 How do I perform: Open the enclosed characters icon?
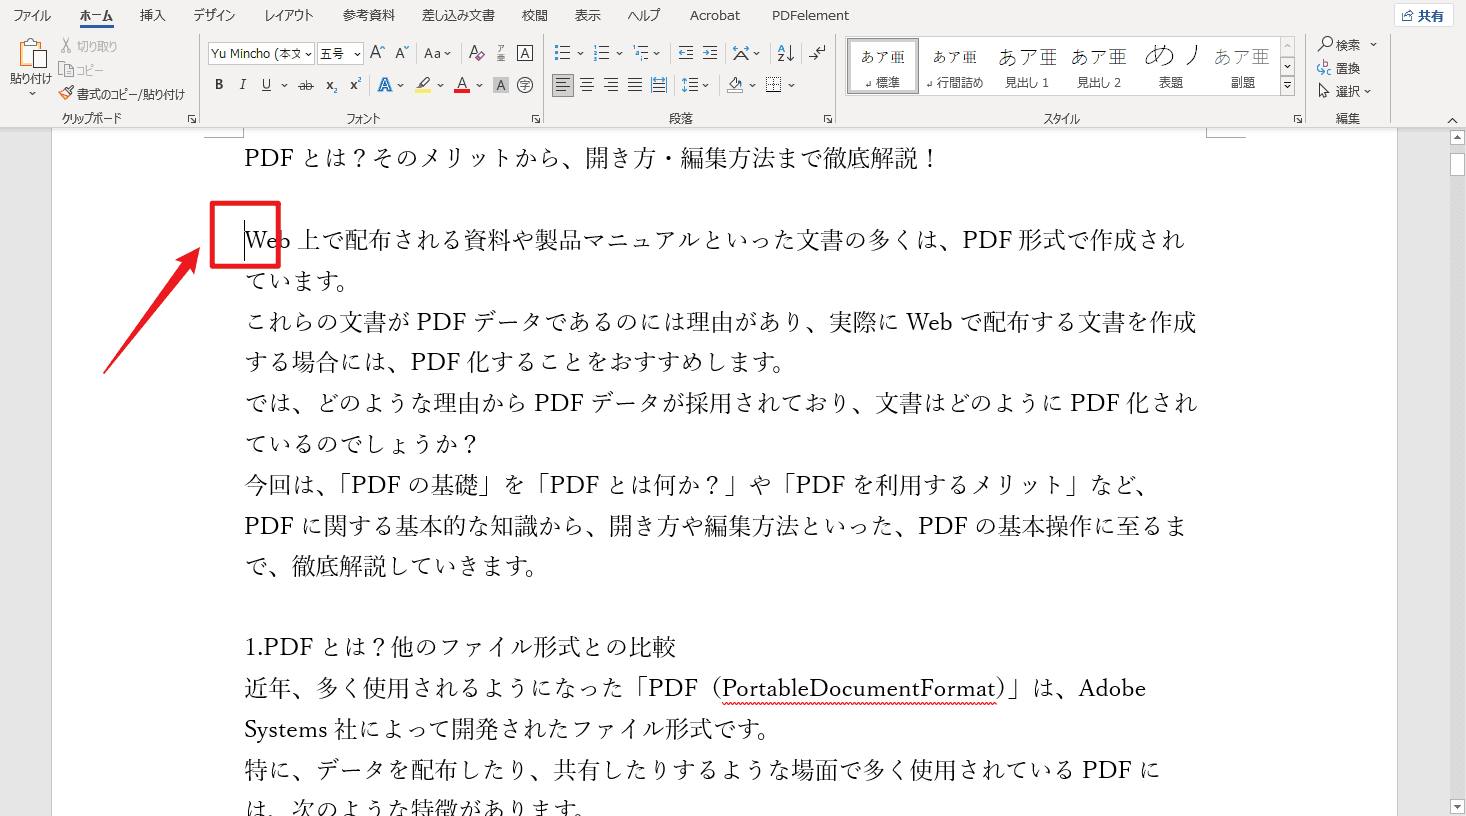tap(525, 85)
